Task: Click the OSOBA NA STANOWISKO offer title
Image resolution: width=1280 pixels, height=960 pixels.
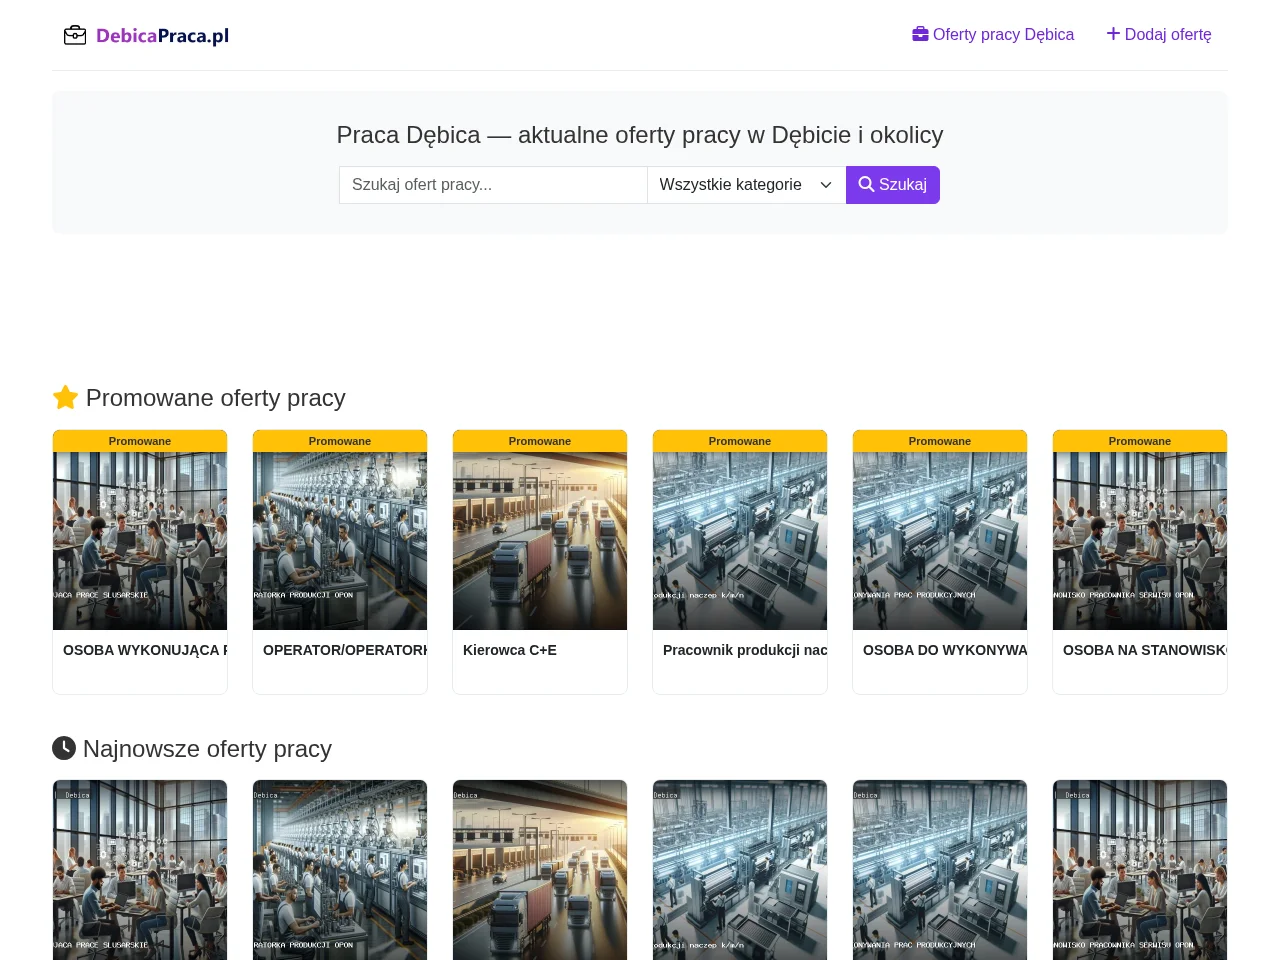Action: tap(1145, 650)
